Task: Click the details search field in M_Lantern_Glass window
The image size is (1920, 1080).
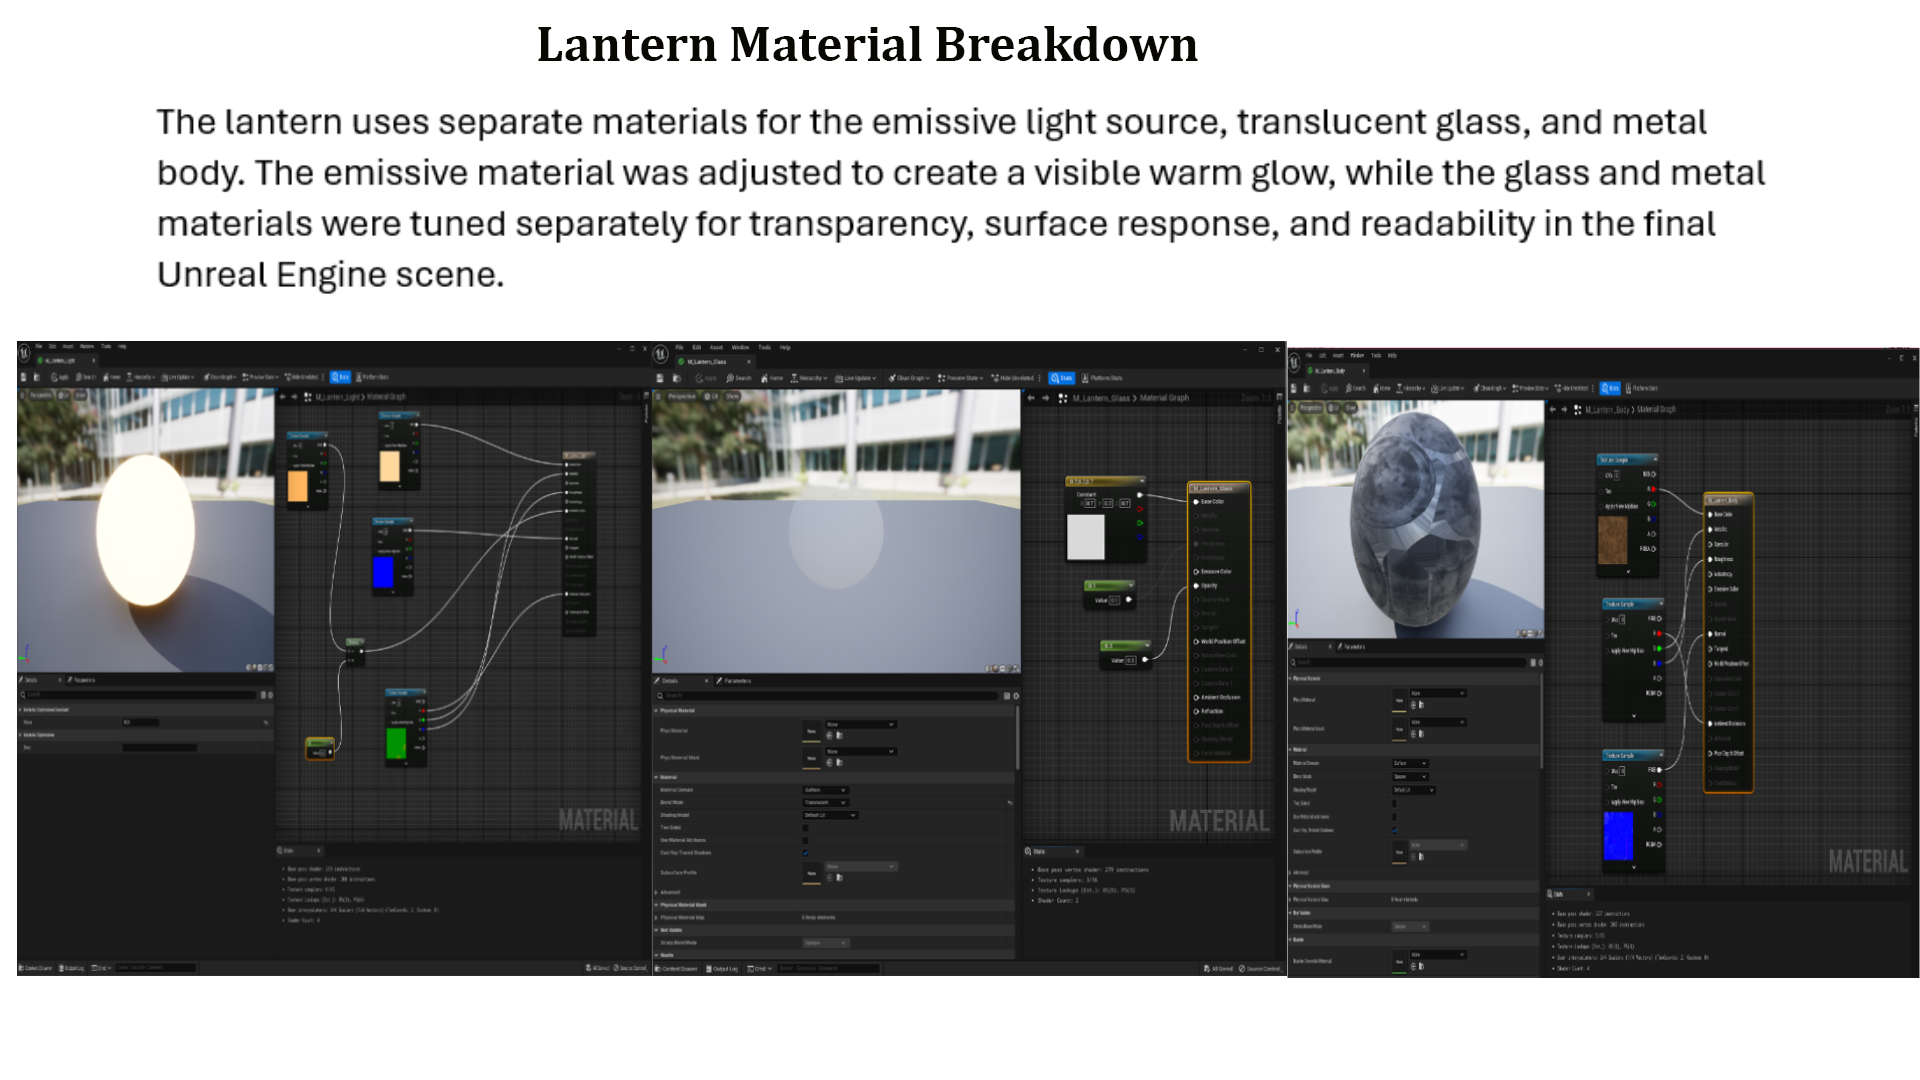Action: coord(827,695)
